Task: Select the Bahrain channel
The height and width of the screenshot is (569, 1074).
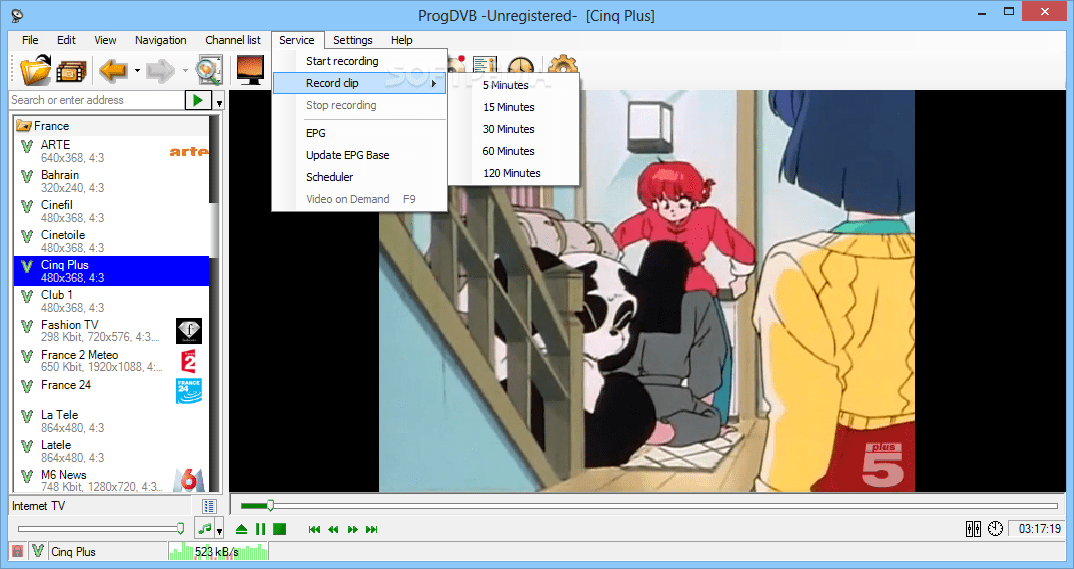Action: point(111,181)
